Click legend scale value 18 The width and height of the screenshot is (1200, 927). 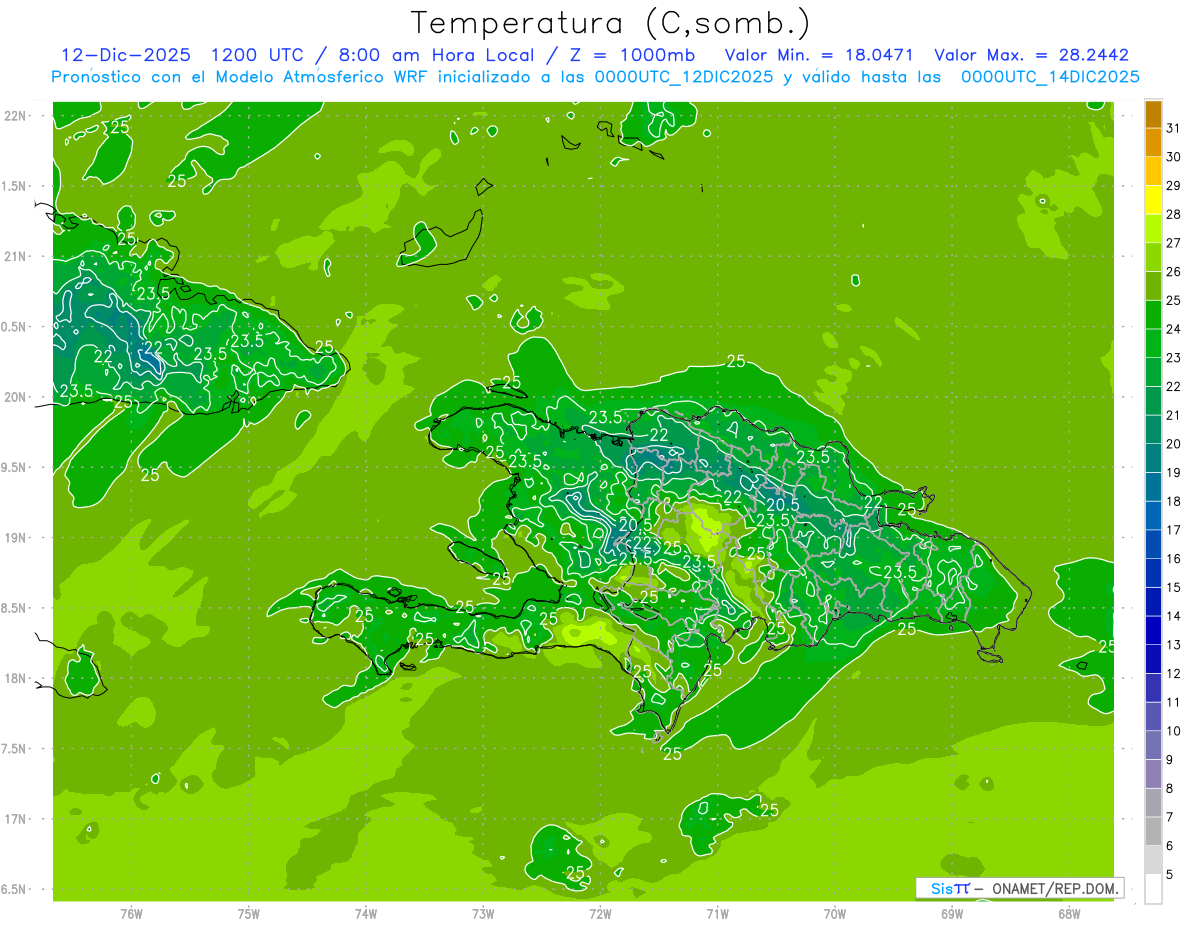click(1174, 501)
